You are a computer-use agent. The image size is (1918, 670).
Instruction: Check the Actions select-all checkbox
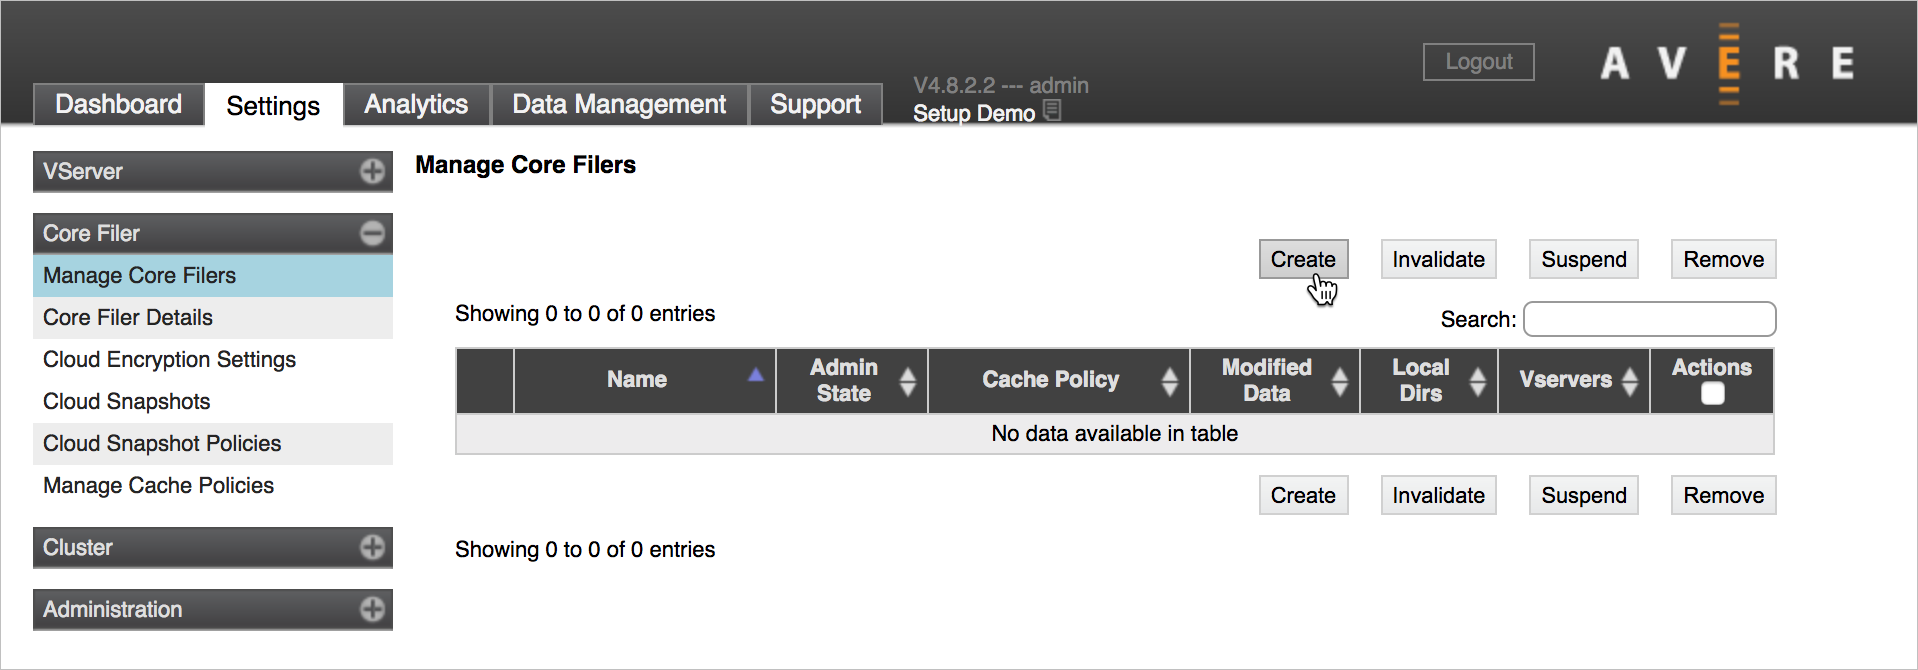coord(1712,394)
